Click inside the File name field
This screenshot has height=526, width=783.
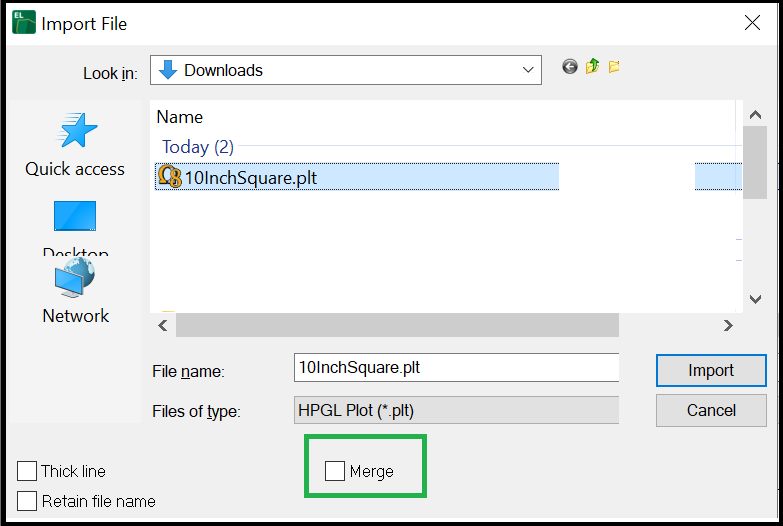click(456, 368)
